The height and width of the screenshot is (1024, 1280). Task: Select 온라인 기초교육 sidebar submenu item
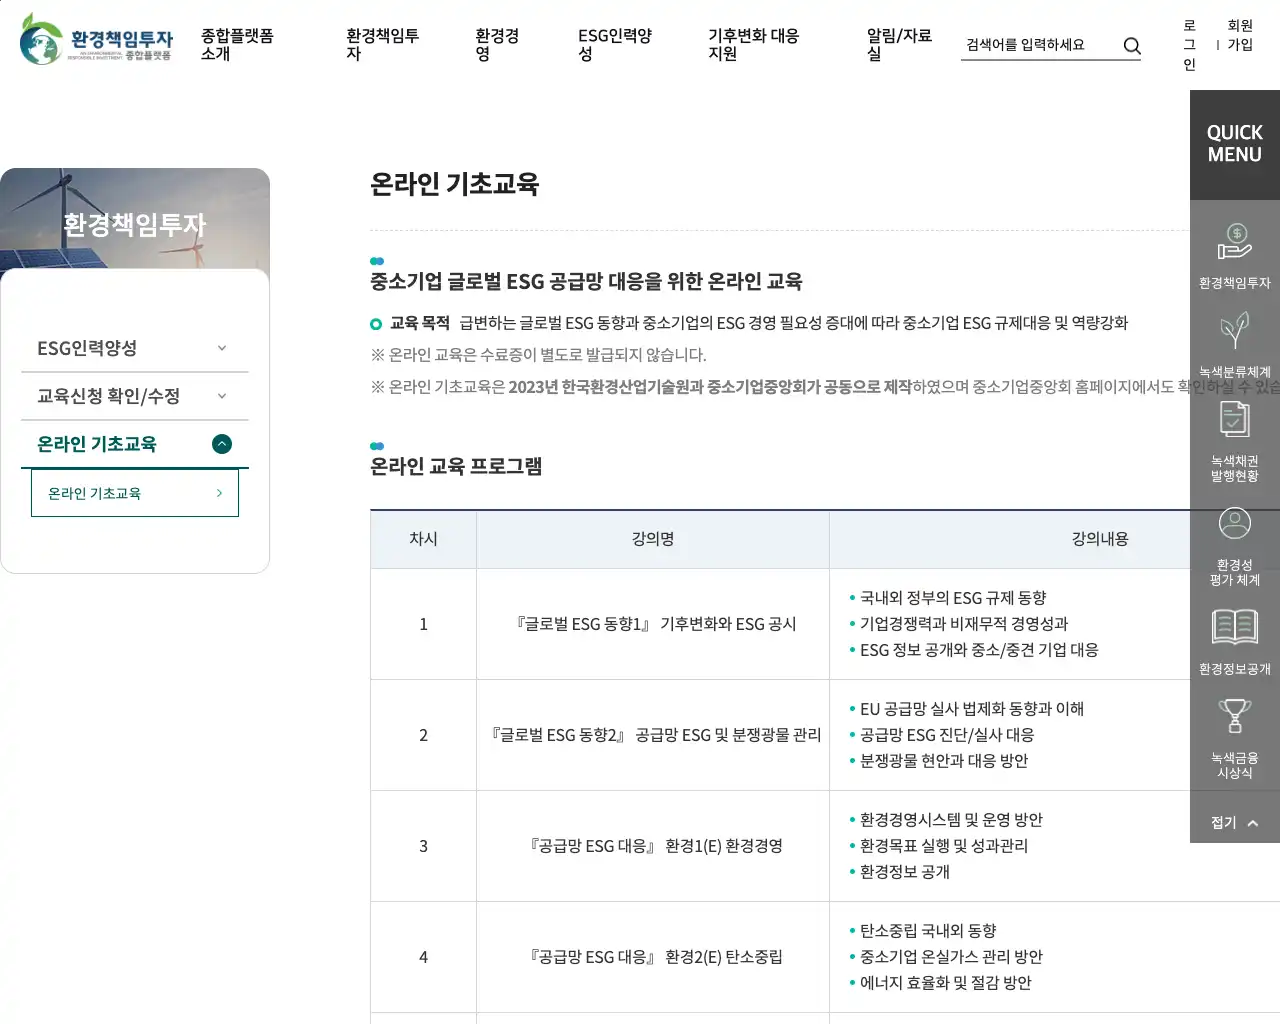(x=135, y=493)
